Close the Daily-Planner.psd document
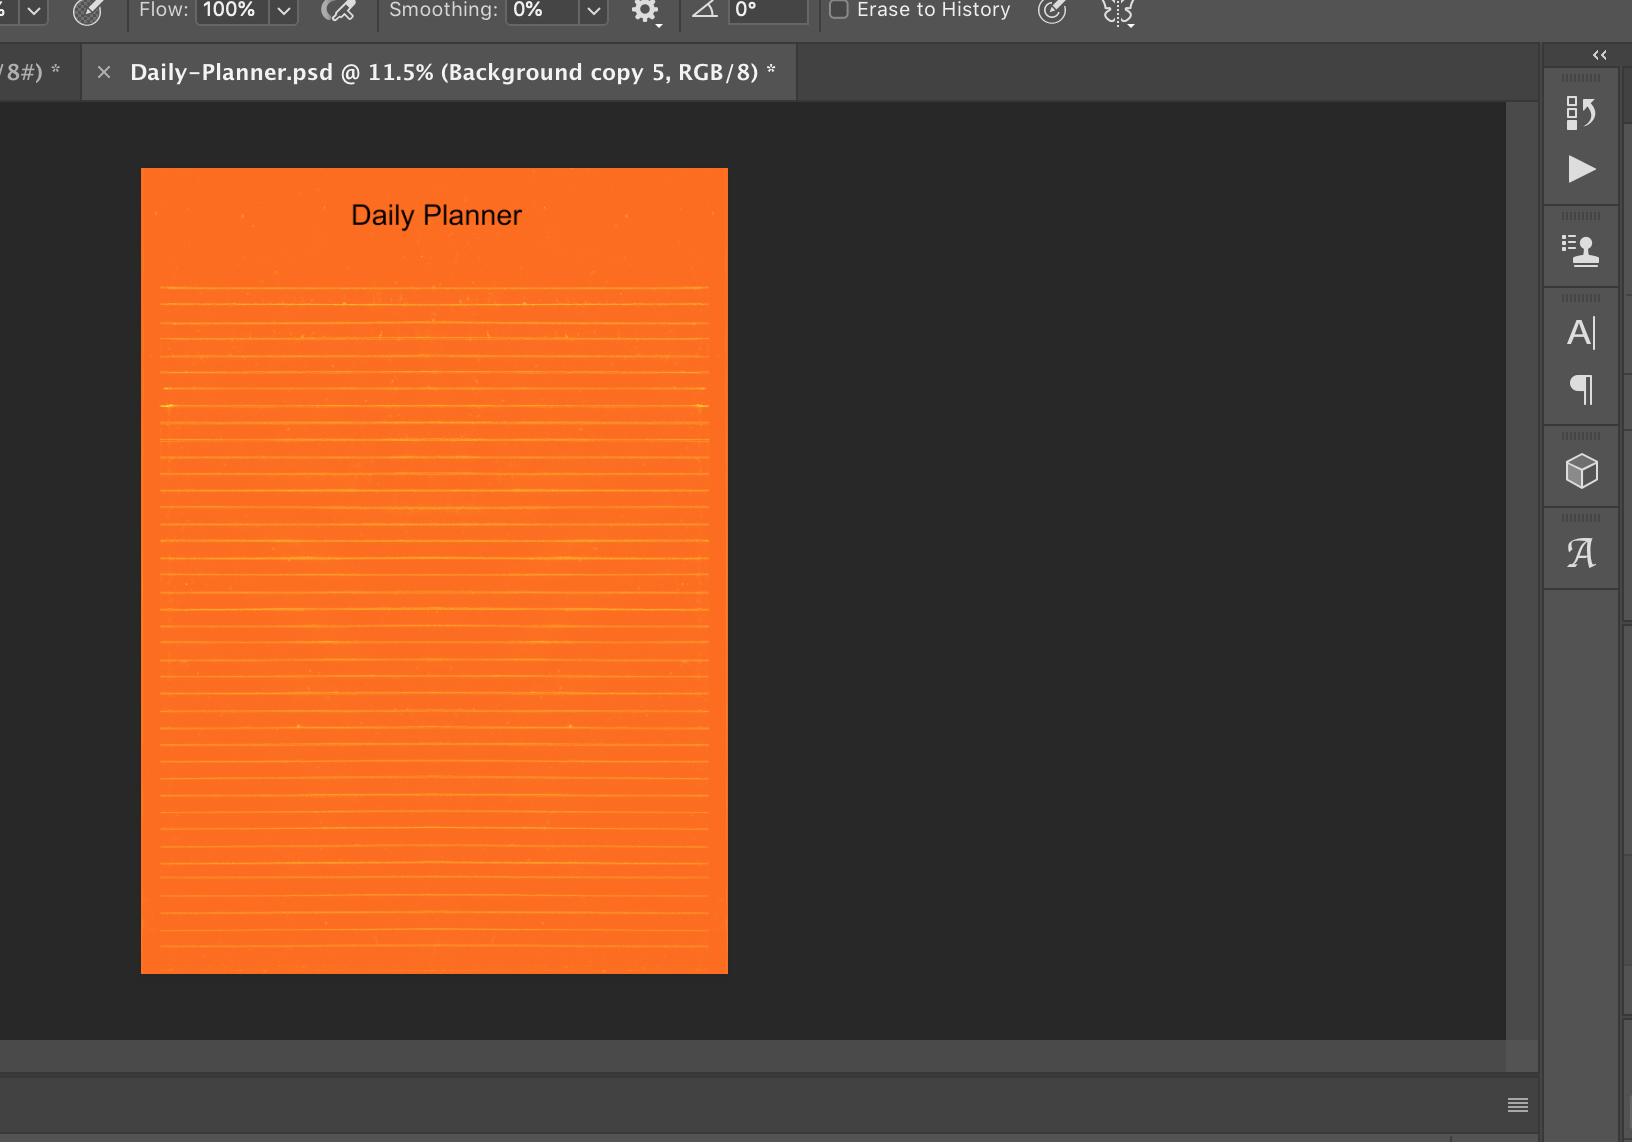 click(x=104, y=71)
